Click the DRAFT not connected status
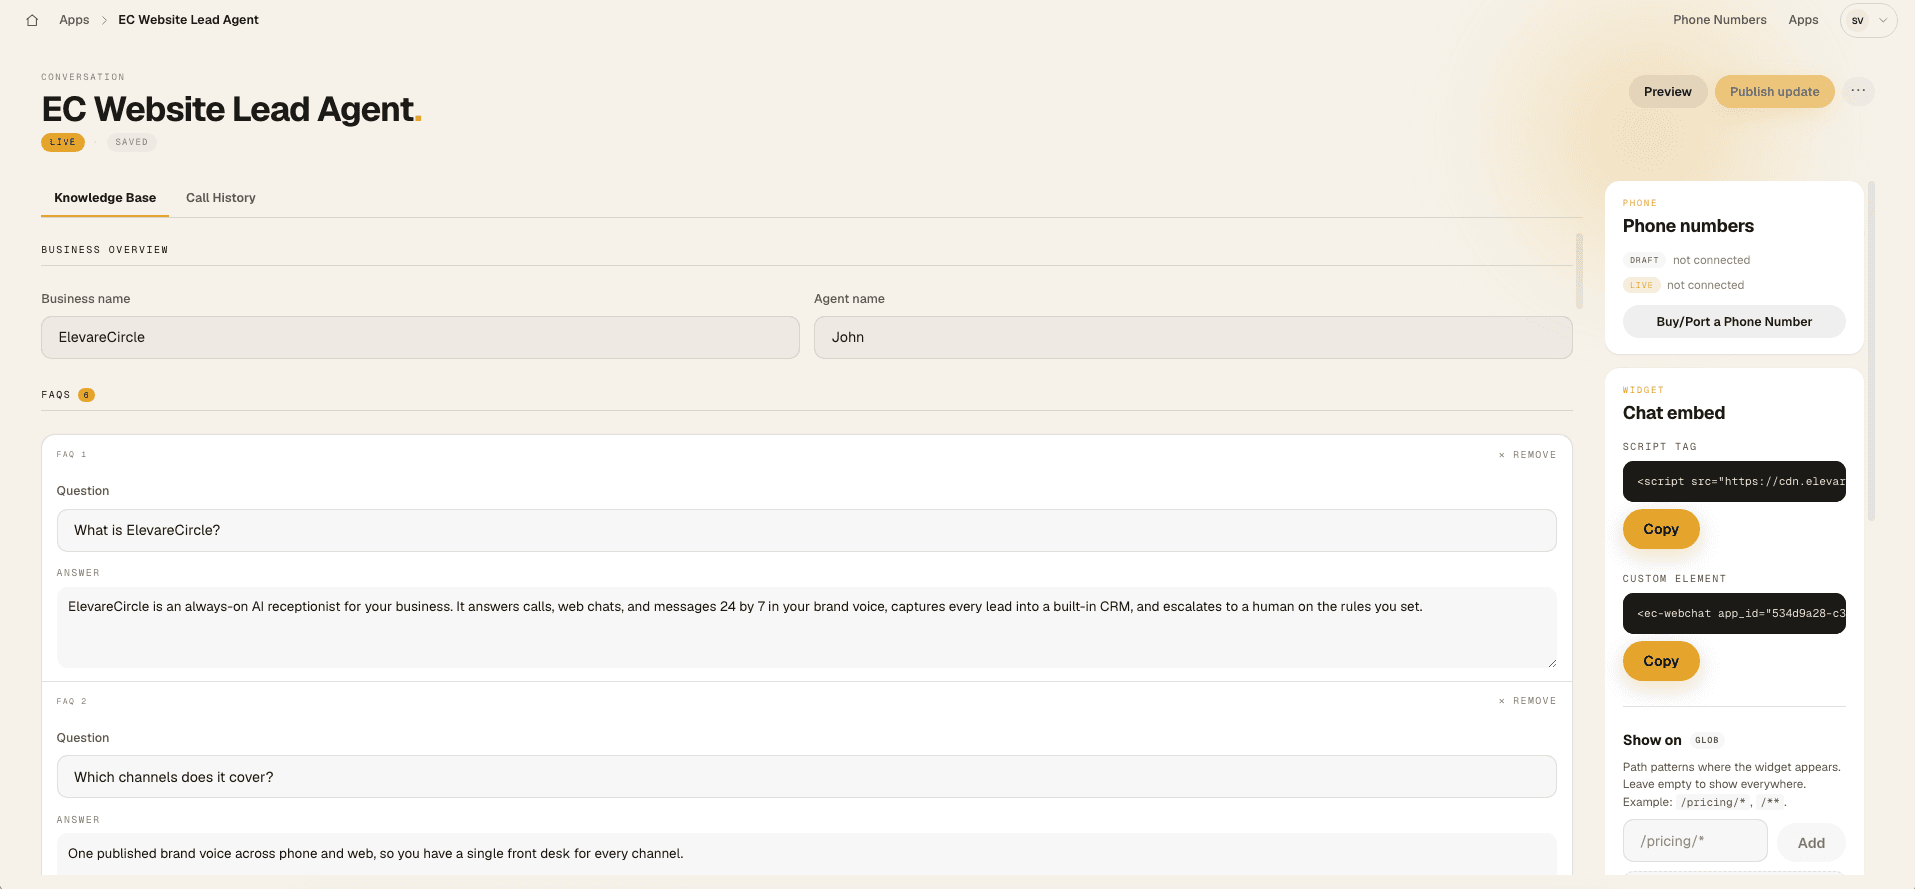The width and height of the screenshot is (1915, 889). 1686,260
